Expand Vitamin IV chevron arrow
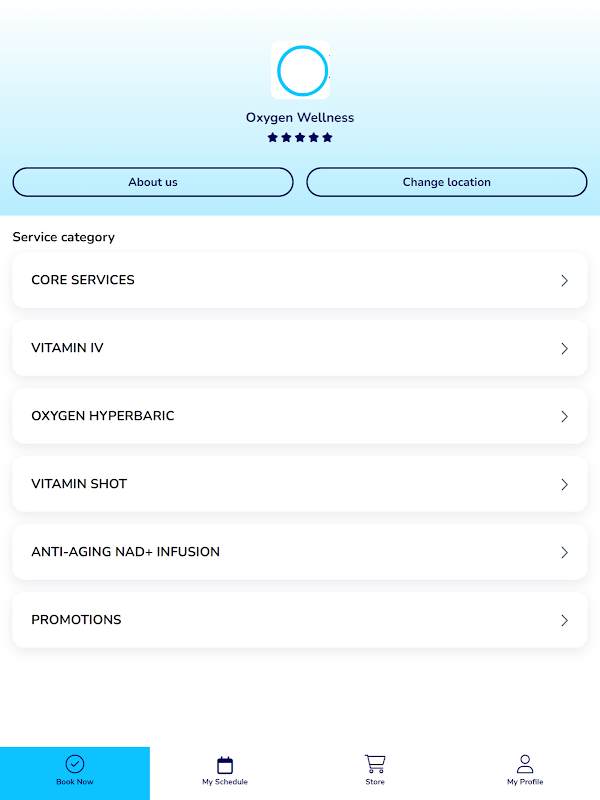The width and height of the screenshot is (600, 800). [x=564, y=349]
